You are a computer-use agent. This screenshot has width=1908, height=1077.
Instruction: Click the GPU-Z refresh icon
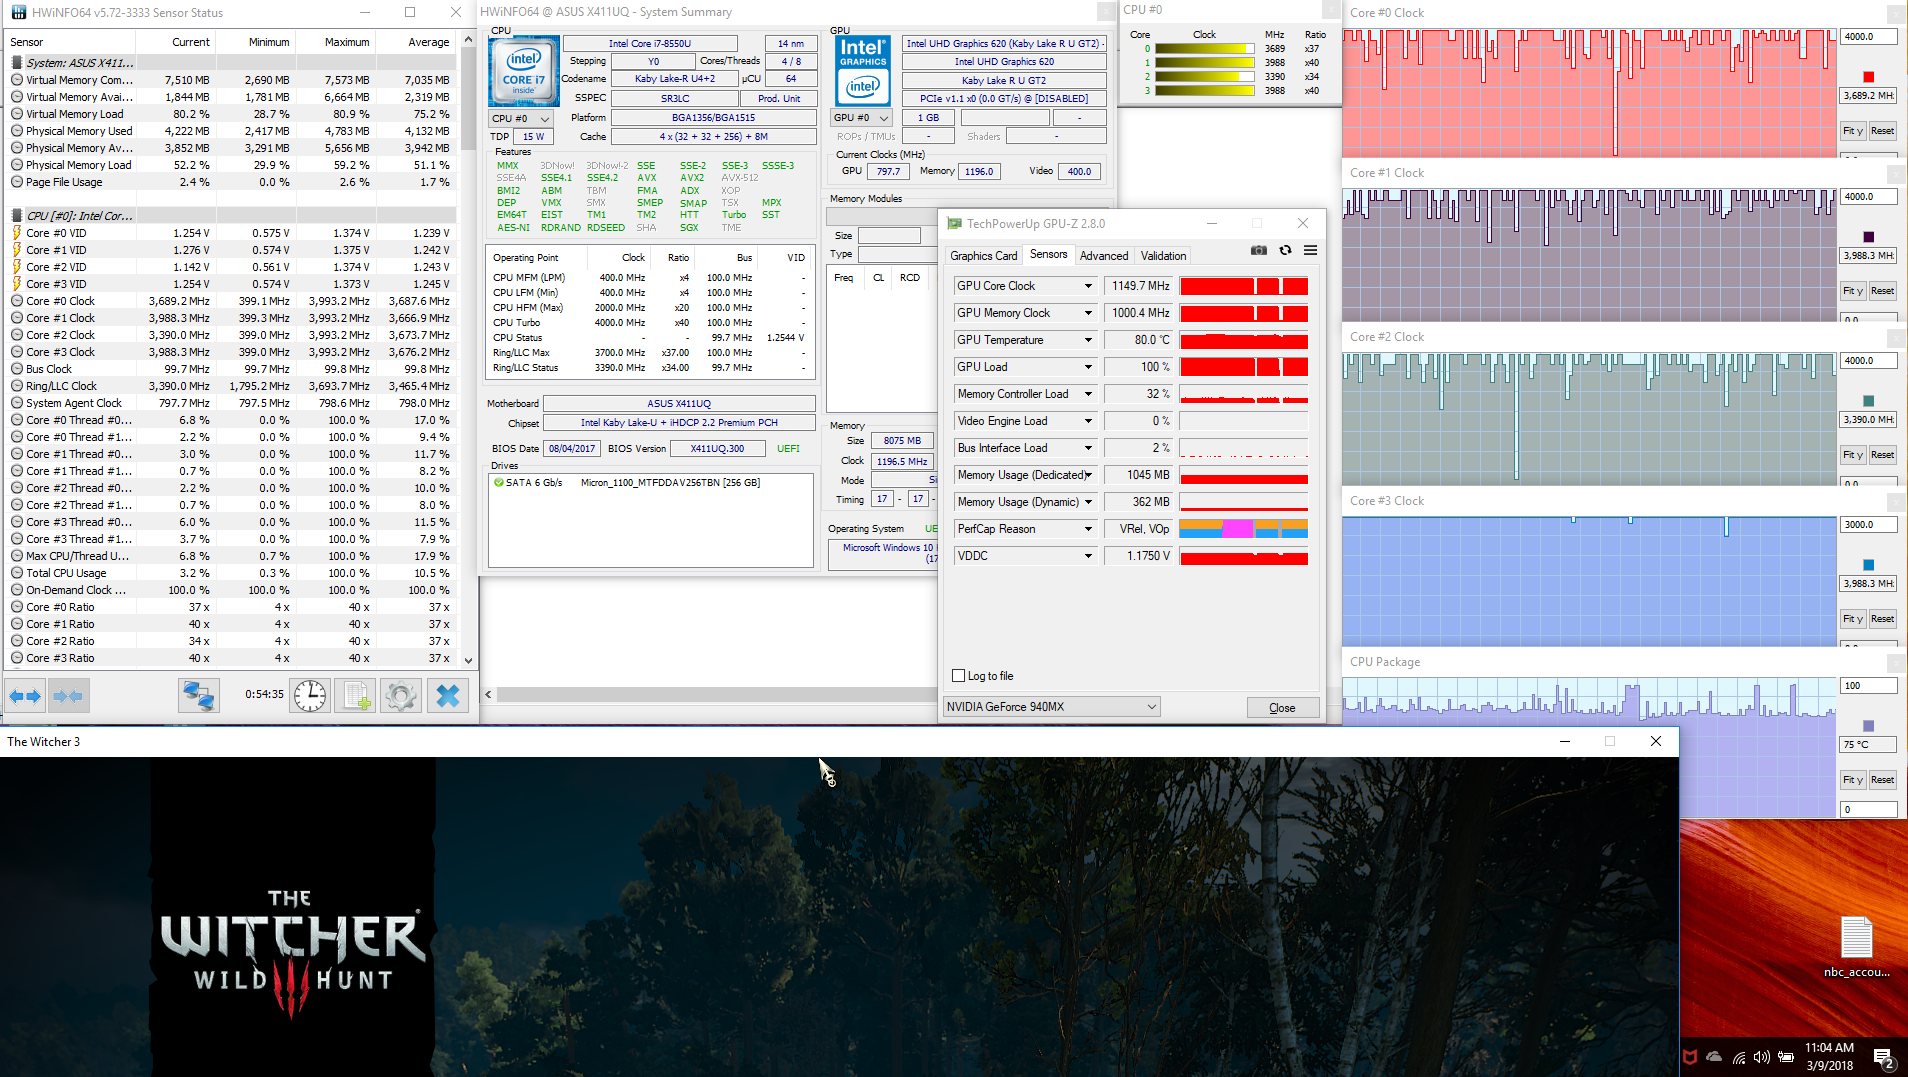[x=1285, y=250]
